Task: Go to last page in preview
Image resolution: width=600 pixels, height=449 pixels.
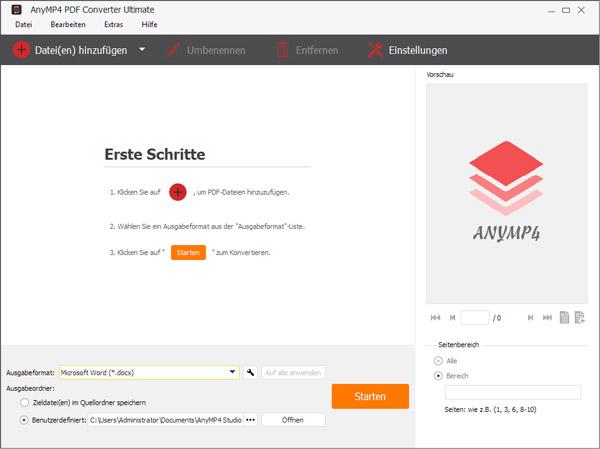Action: (x=548, y=318)
